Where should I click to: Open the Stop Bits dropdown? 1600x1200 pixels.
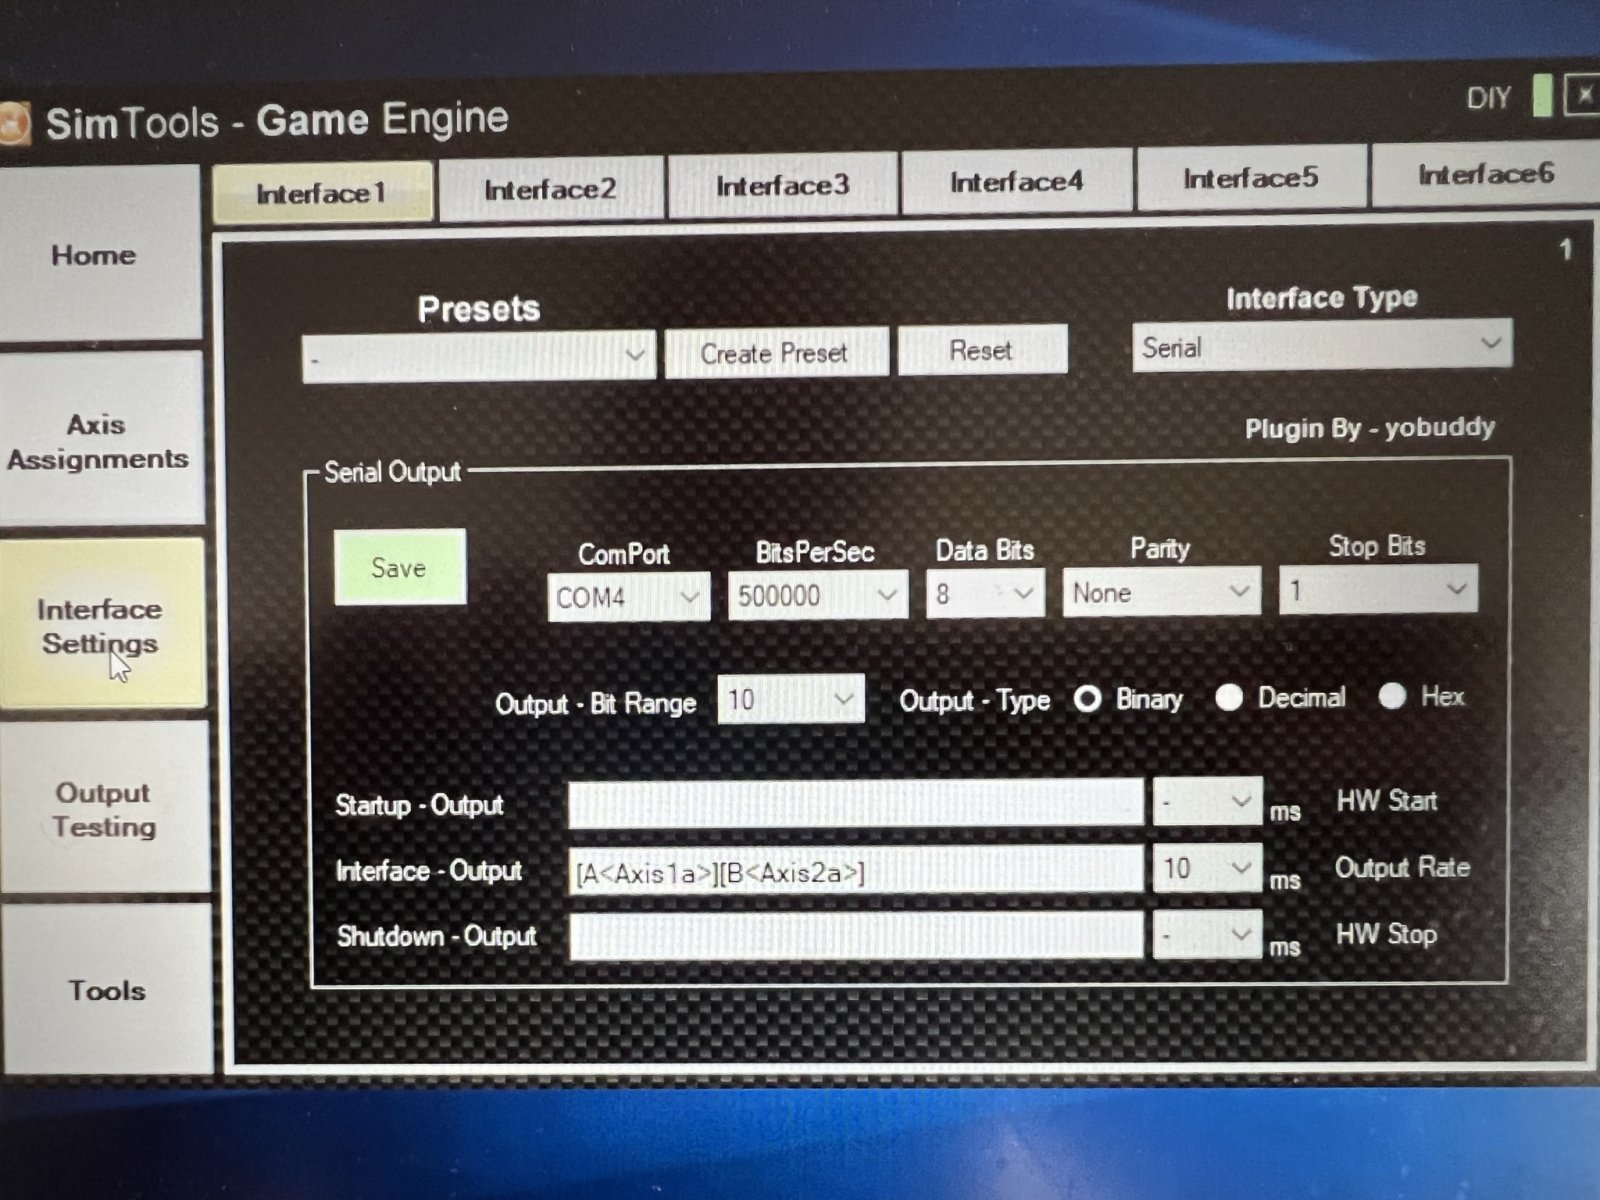[x=1378, y=589]
